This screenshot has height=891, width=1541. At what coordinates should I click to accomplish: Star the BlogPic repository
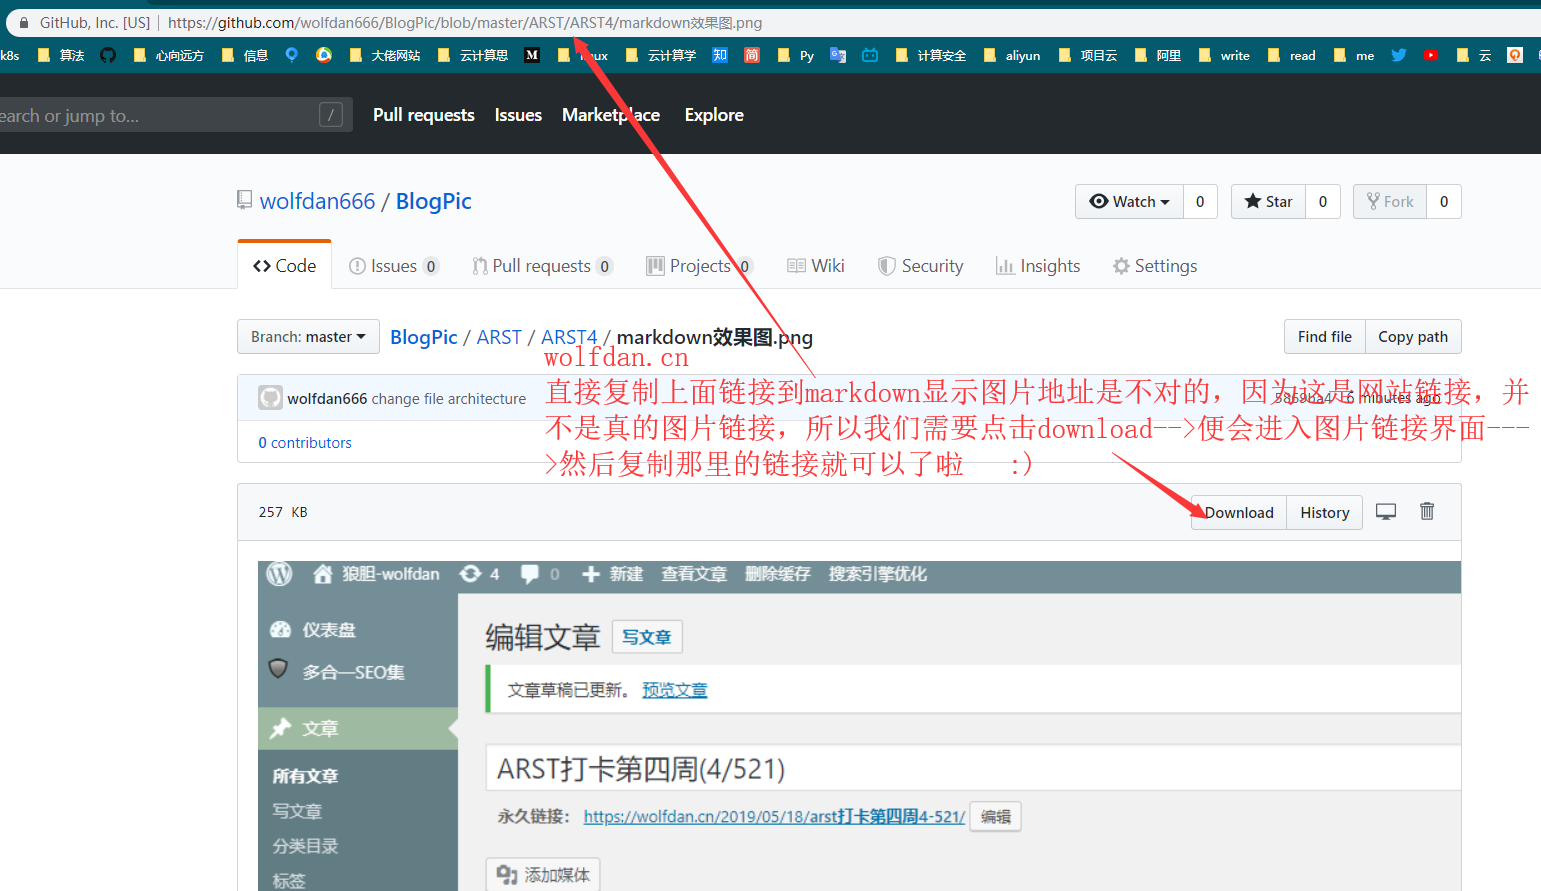pyautogui.click(x=1268, y=201)
